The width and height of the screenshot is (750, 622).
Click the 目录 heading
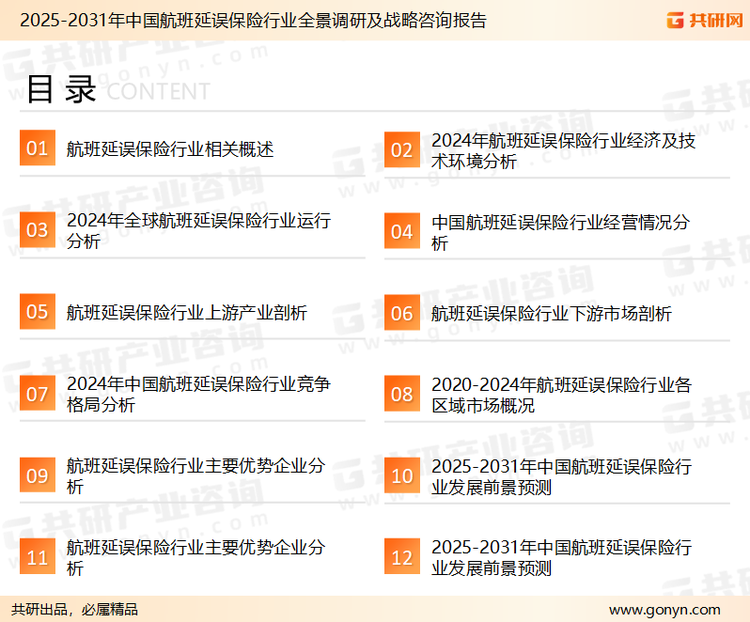[x=61, y=89]
